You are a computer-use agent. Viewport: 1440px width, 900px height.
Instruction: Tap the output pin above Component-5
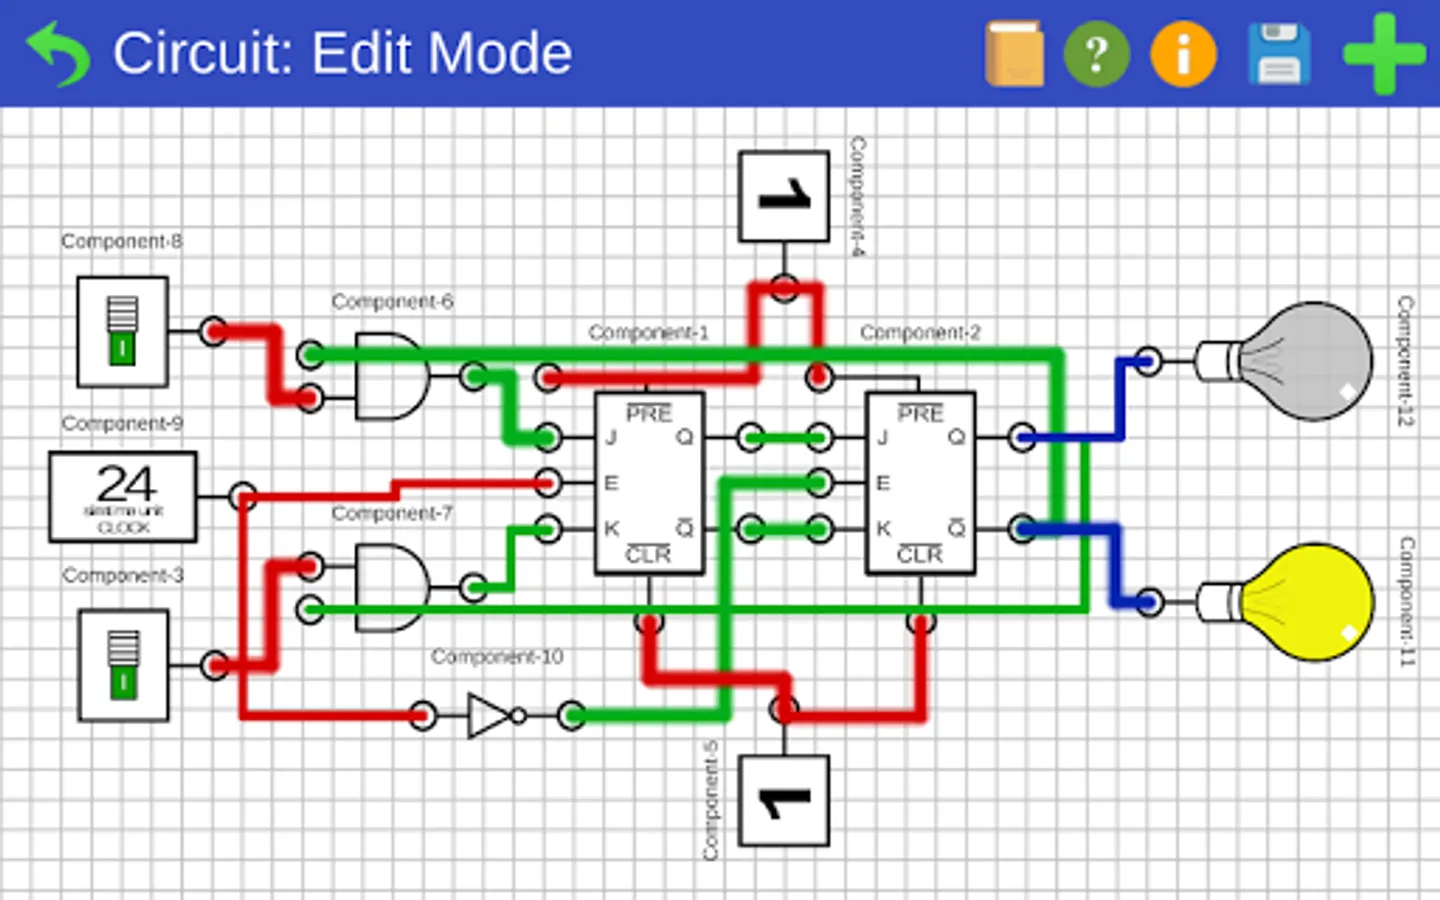784,710
